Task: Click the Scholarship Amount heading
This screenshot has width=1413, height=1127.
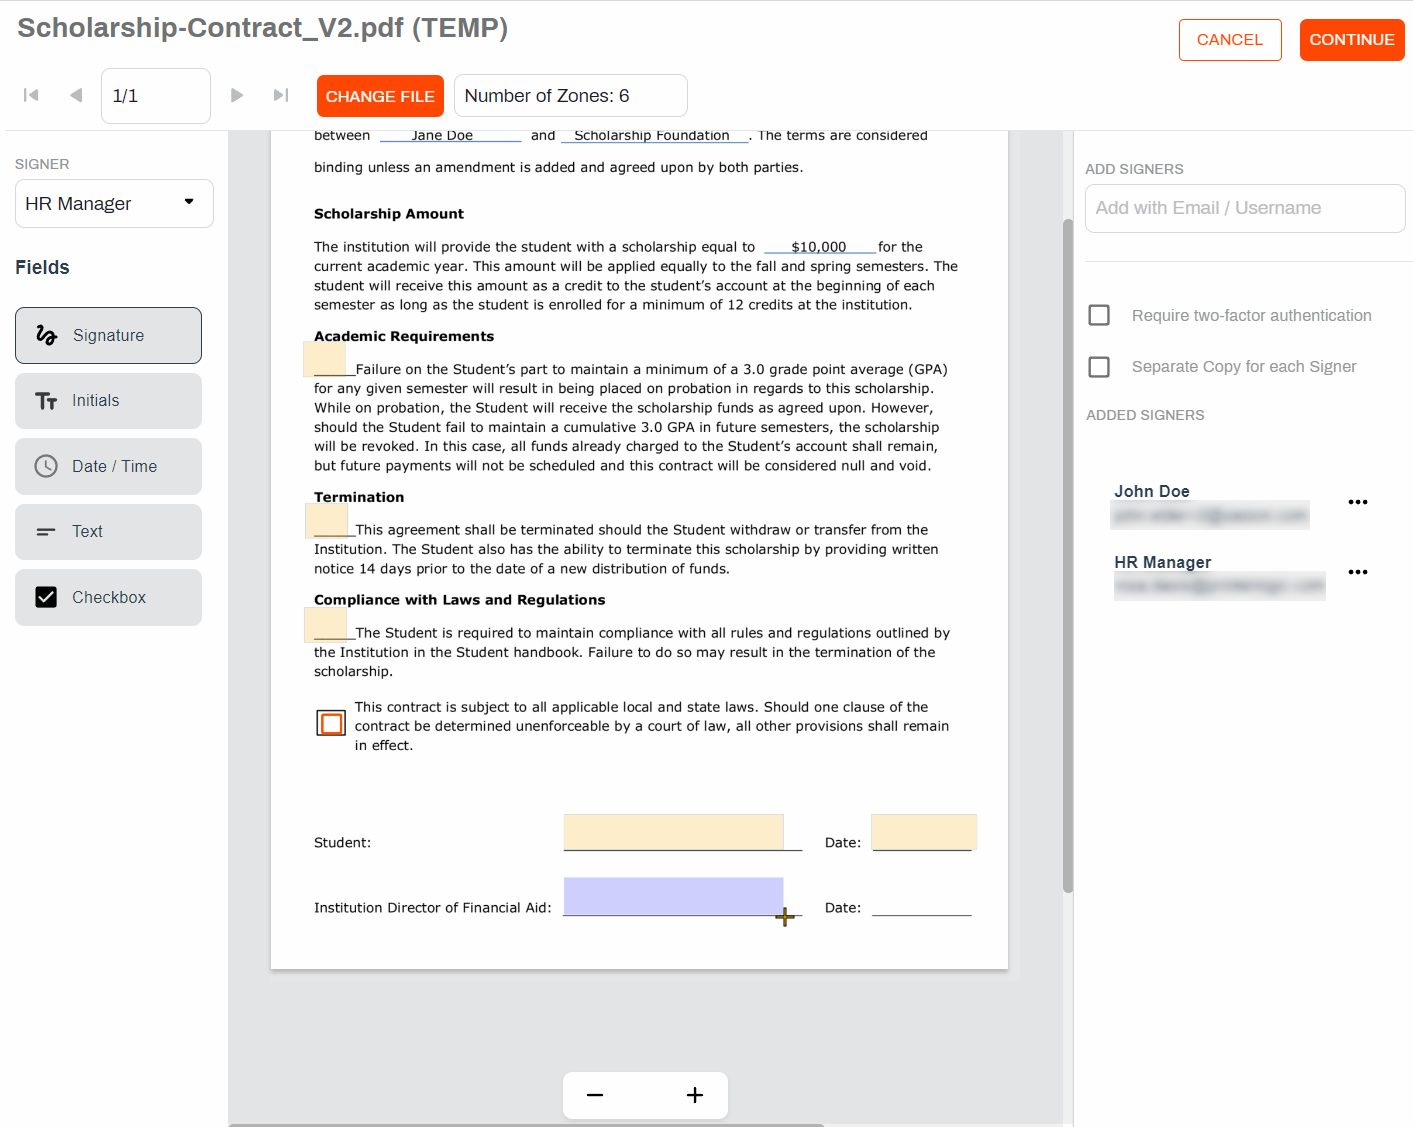Action: [389, 214]
